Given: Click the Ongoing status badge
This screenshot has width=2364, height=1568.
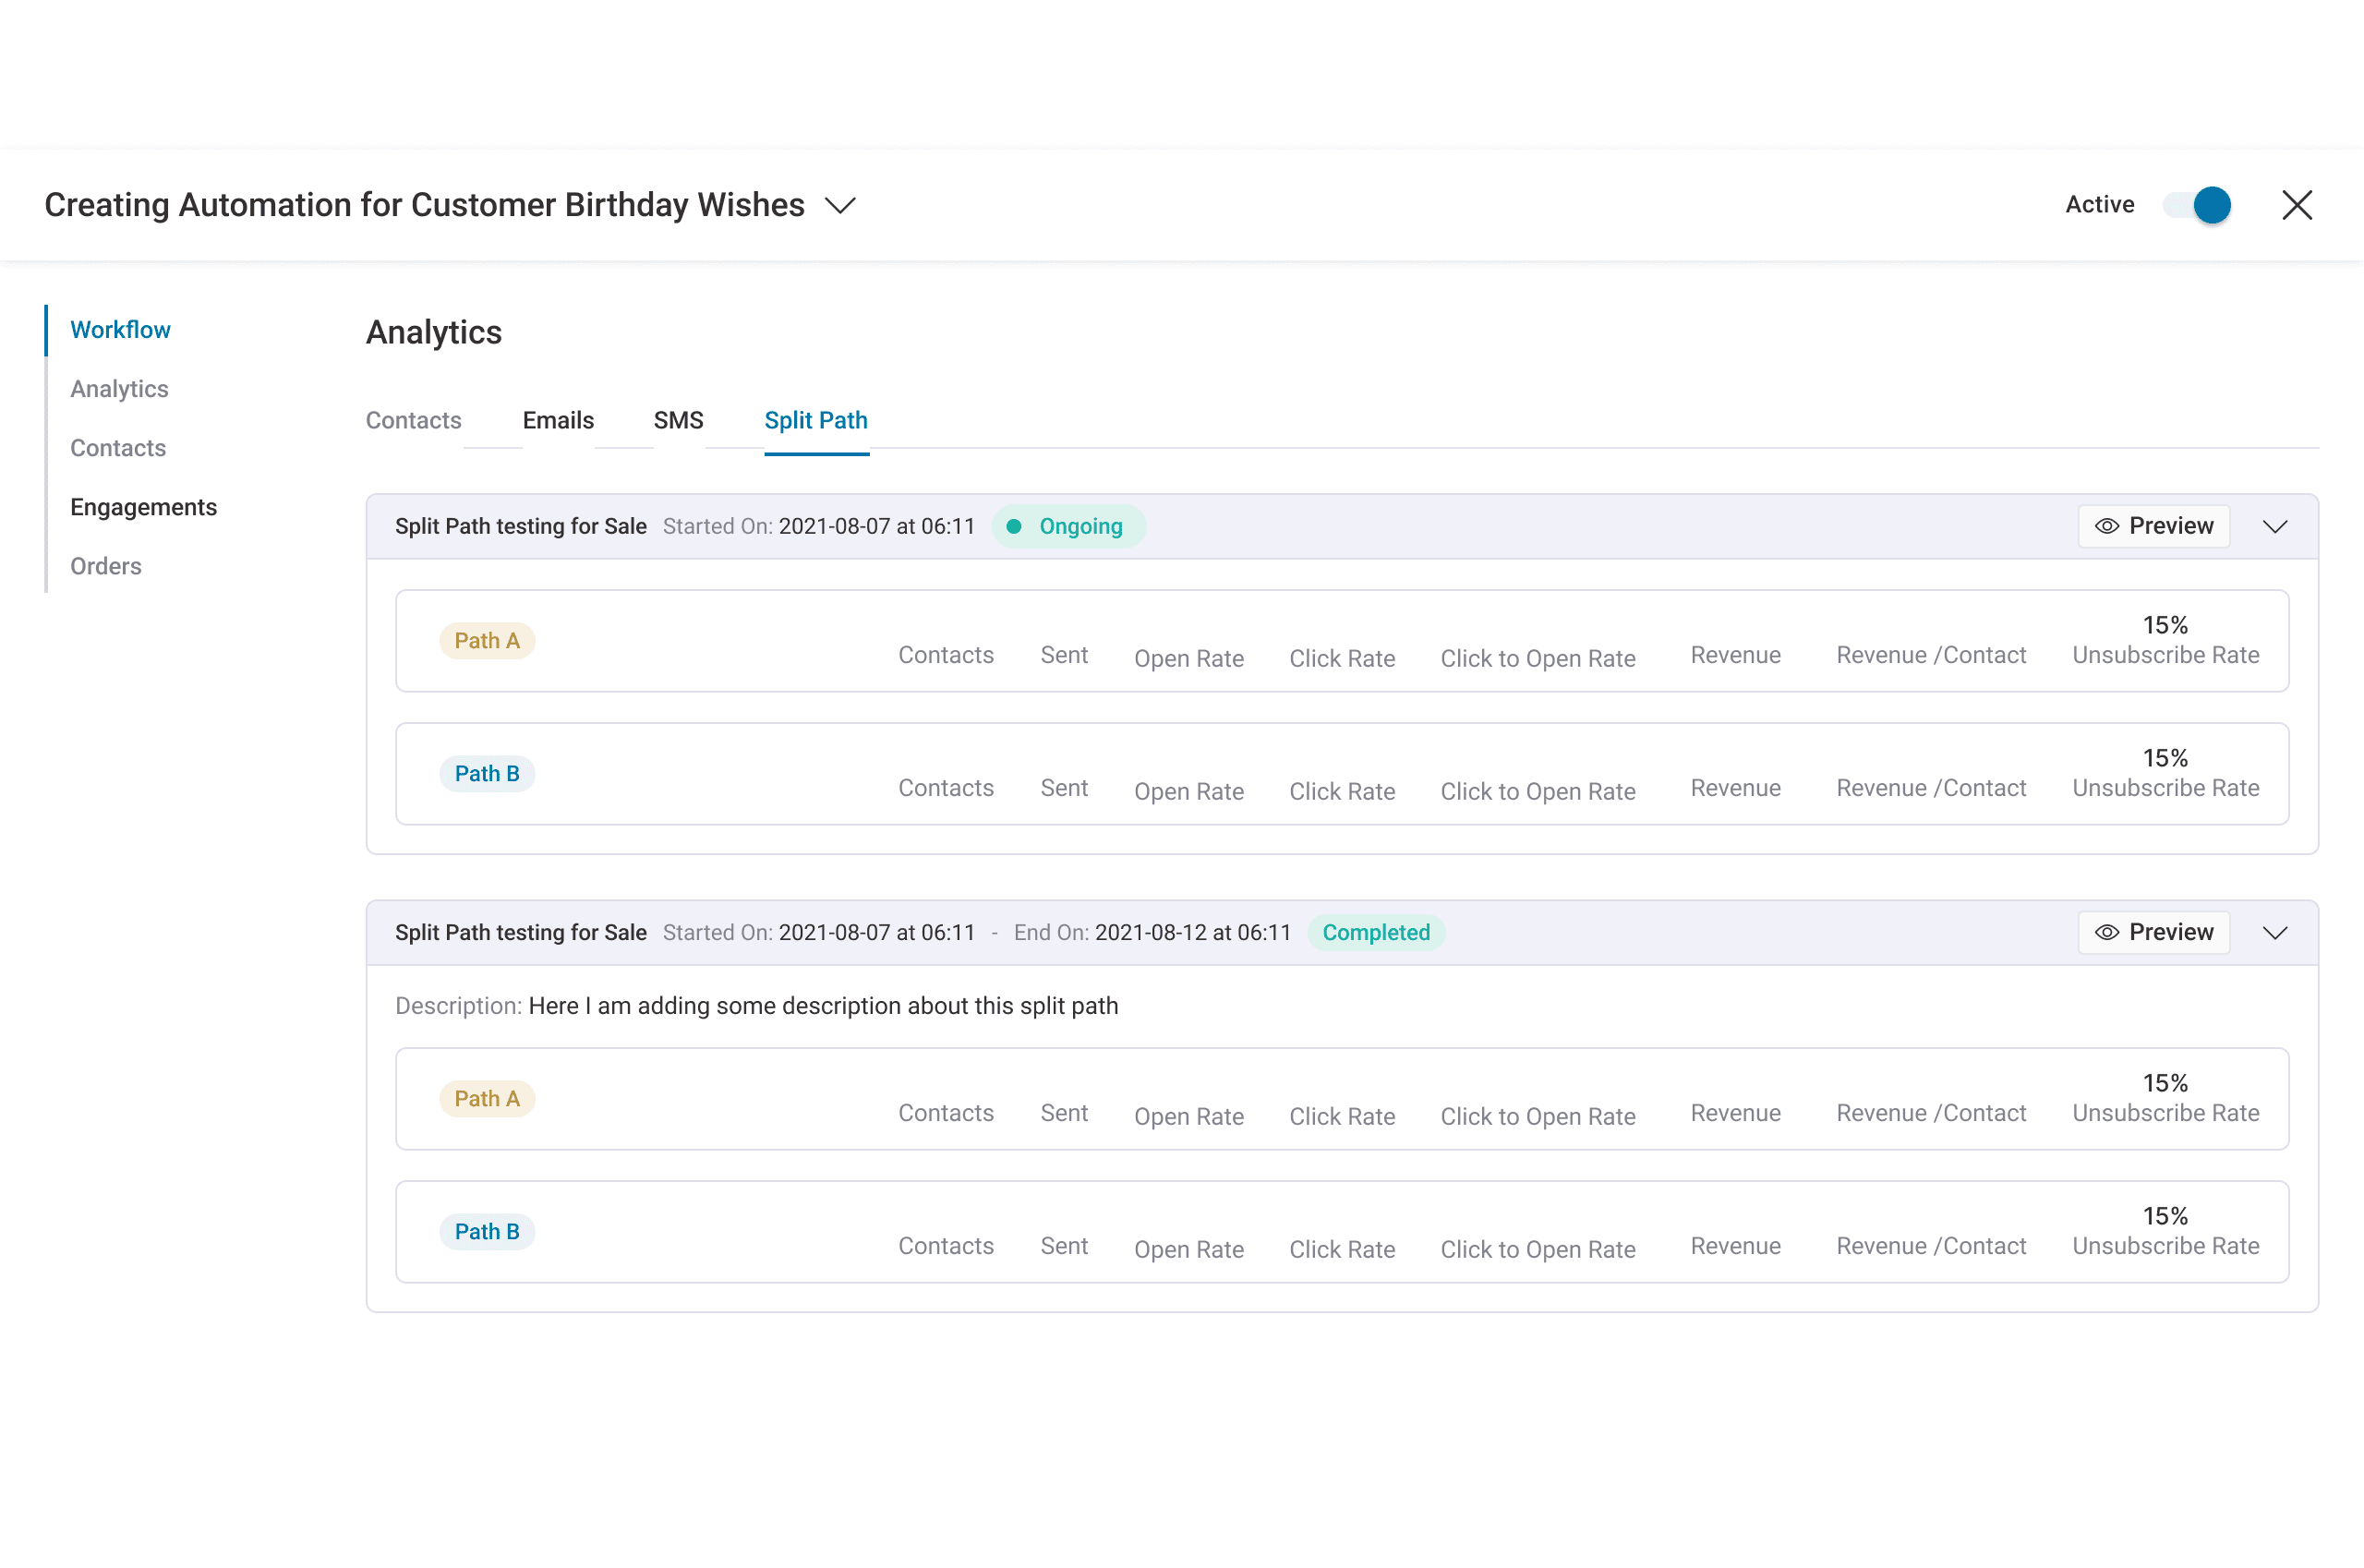Looking at the screenshot, I should tap(1067, 527).
